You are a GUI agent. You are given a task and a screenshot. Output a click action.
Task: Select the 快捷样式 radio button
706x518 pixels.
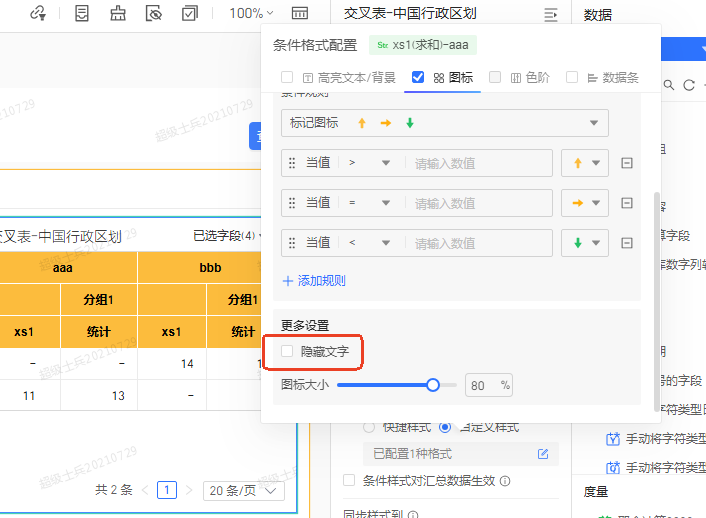coord(368,427)
